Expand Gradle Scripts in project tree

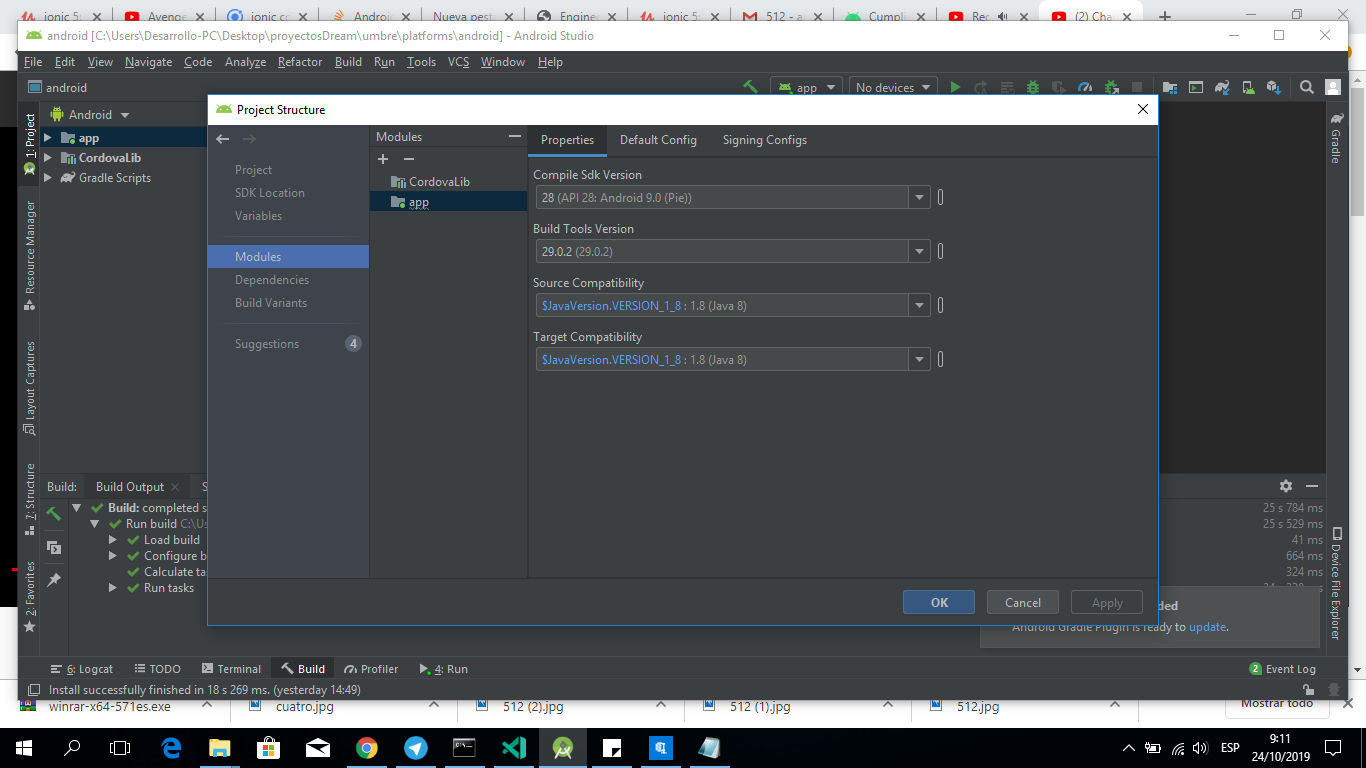pyautogui.click(x=47, y=178)
